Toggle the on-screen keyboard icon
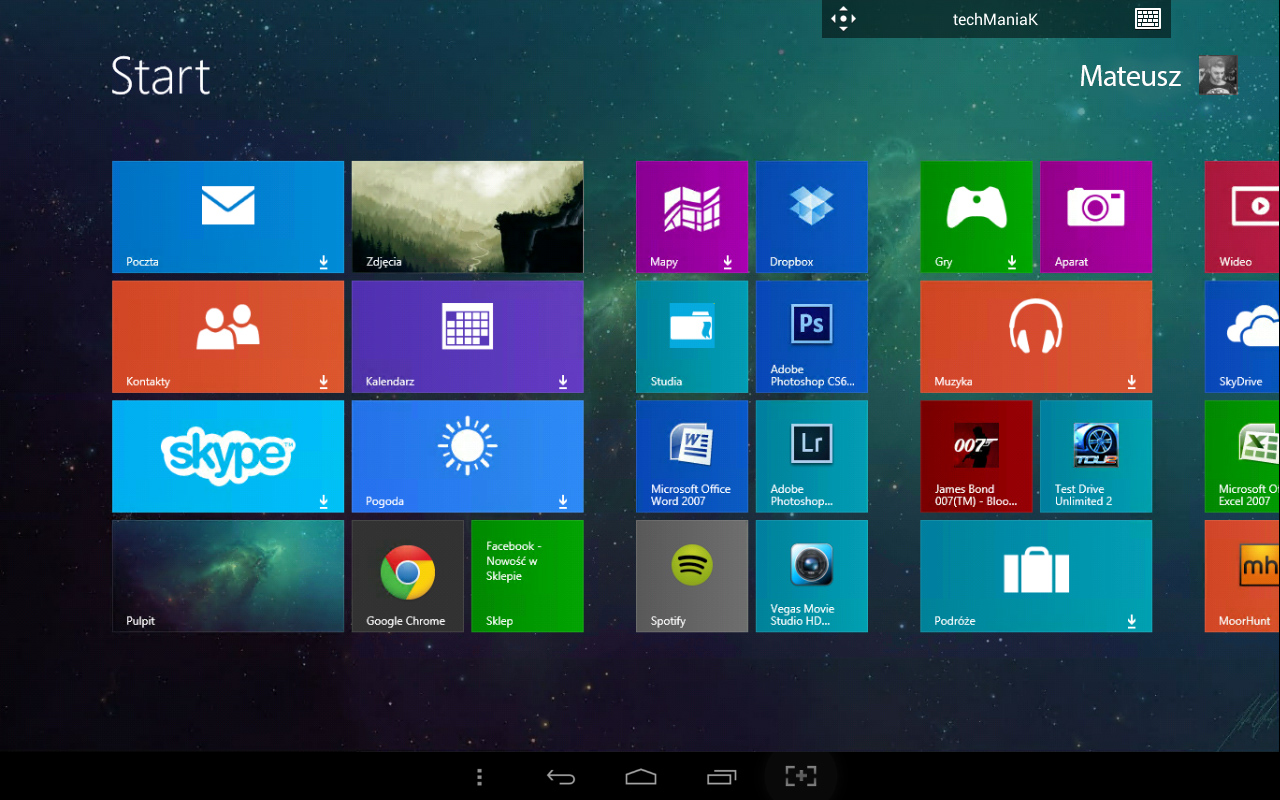 tap(1147, 19)
